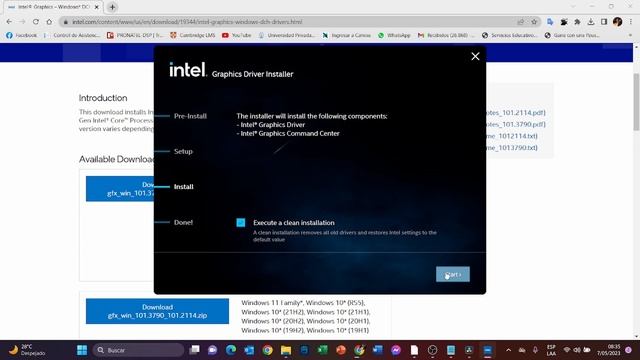Open the Chrome extensions puzzle icon
This screenshot has height=360, width=640.
577,22
